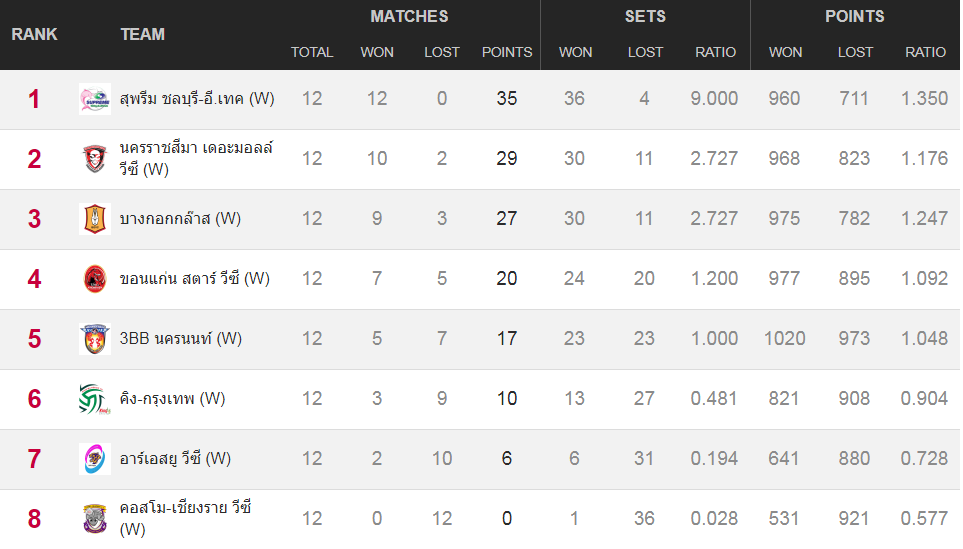Click team name ขอนแก่น สตาร์ วีซี (W)
963x549 pixels.
pyautogui.click(x=194, y=278)
